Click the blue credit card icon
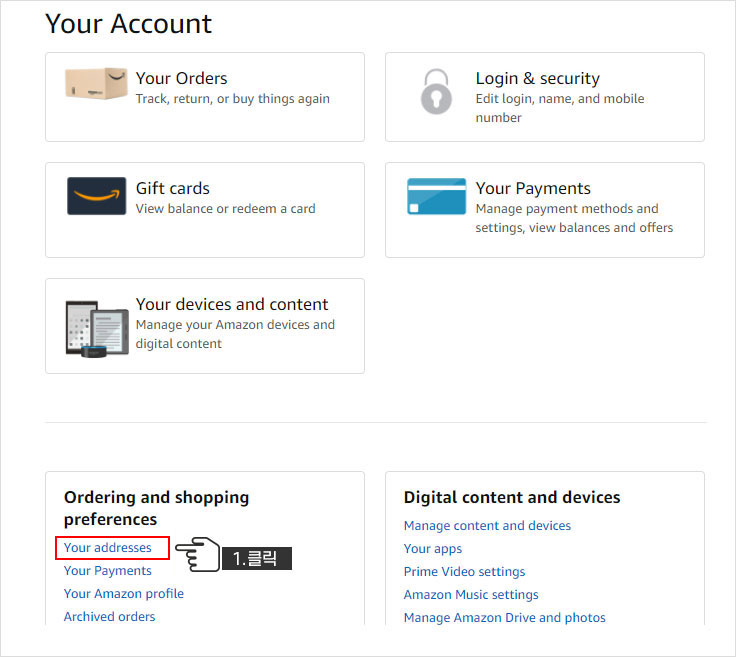This screenshot has width=736, height=657. click(x=436, y=196)
